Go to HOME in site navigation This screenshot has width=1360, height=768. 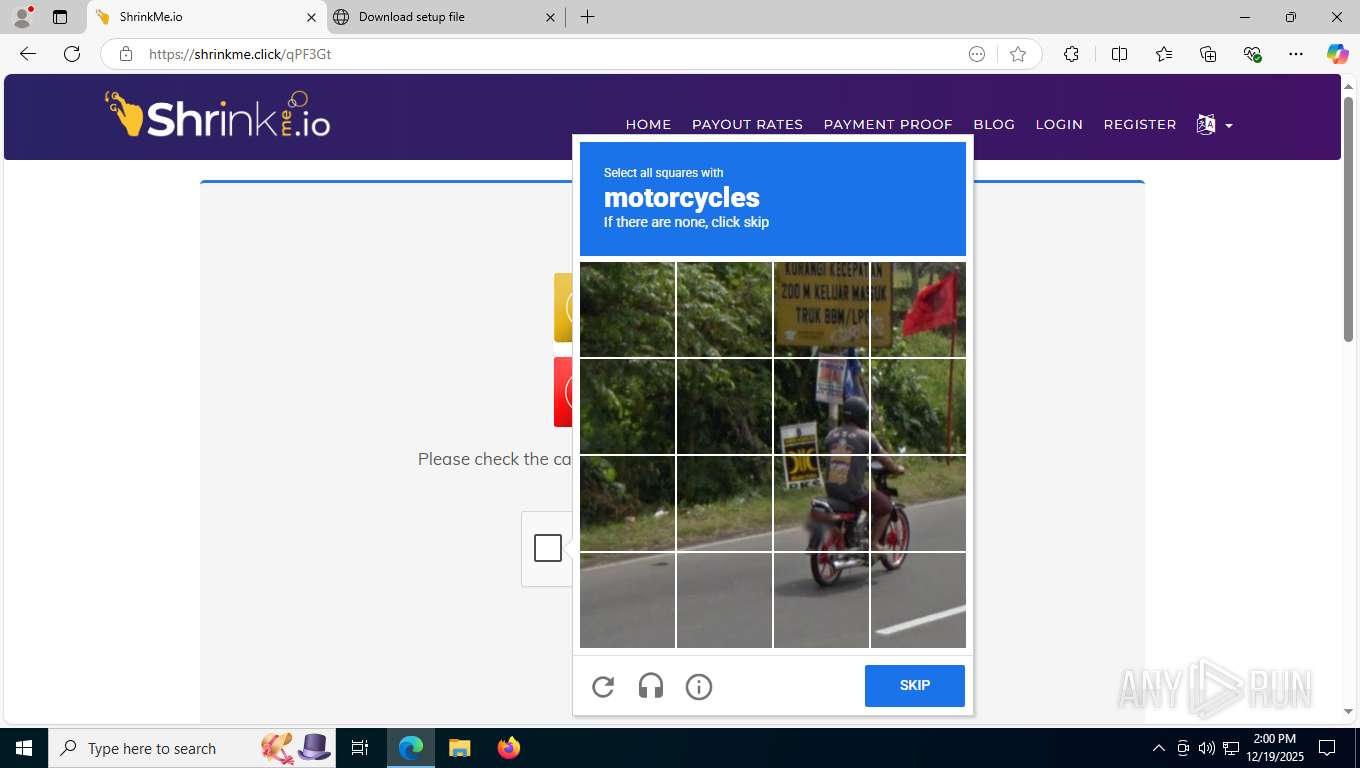click(x=648, y=125)
